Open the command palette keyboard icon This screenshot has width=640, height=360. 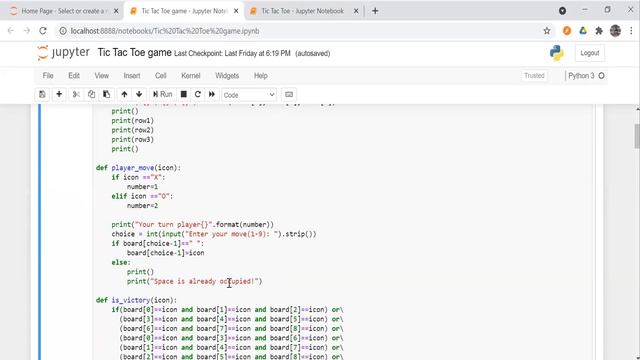(289, 94)
